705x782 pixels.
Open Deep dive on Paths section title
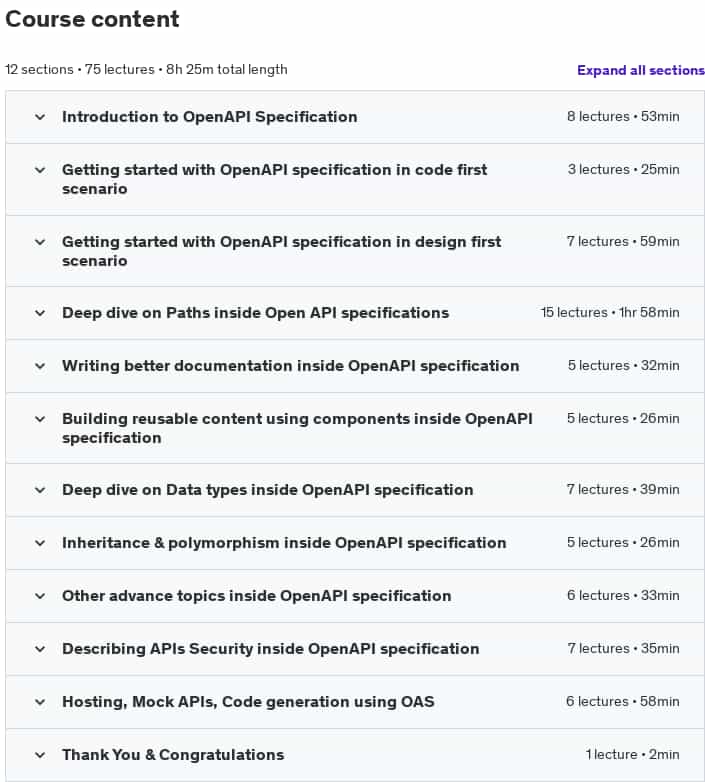coord(255,313)
